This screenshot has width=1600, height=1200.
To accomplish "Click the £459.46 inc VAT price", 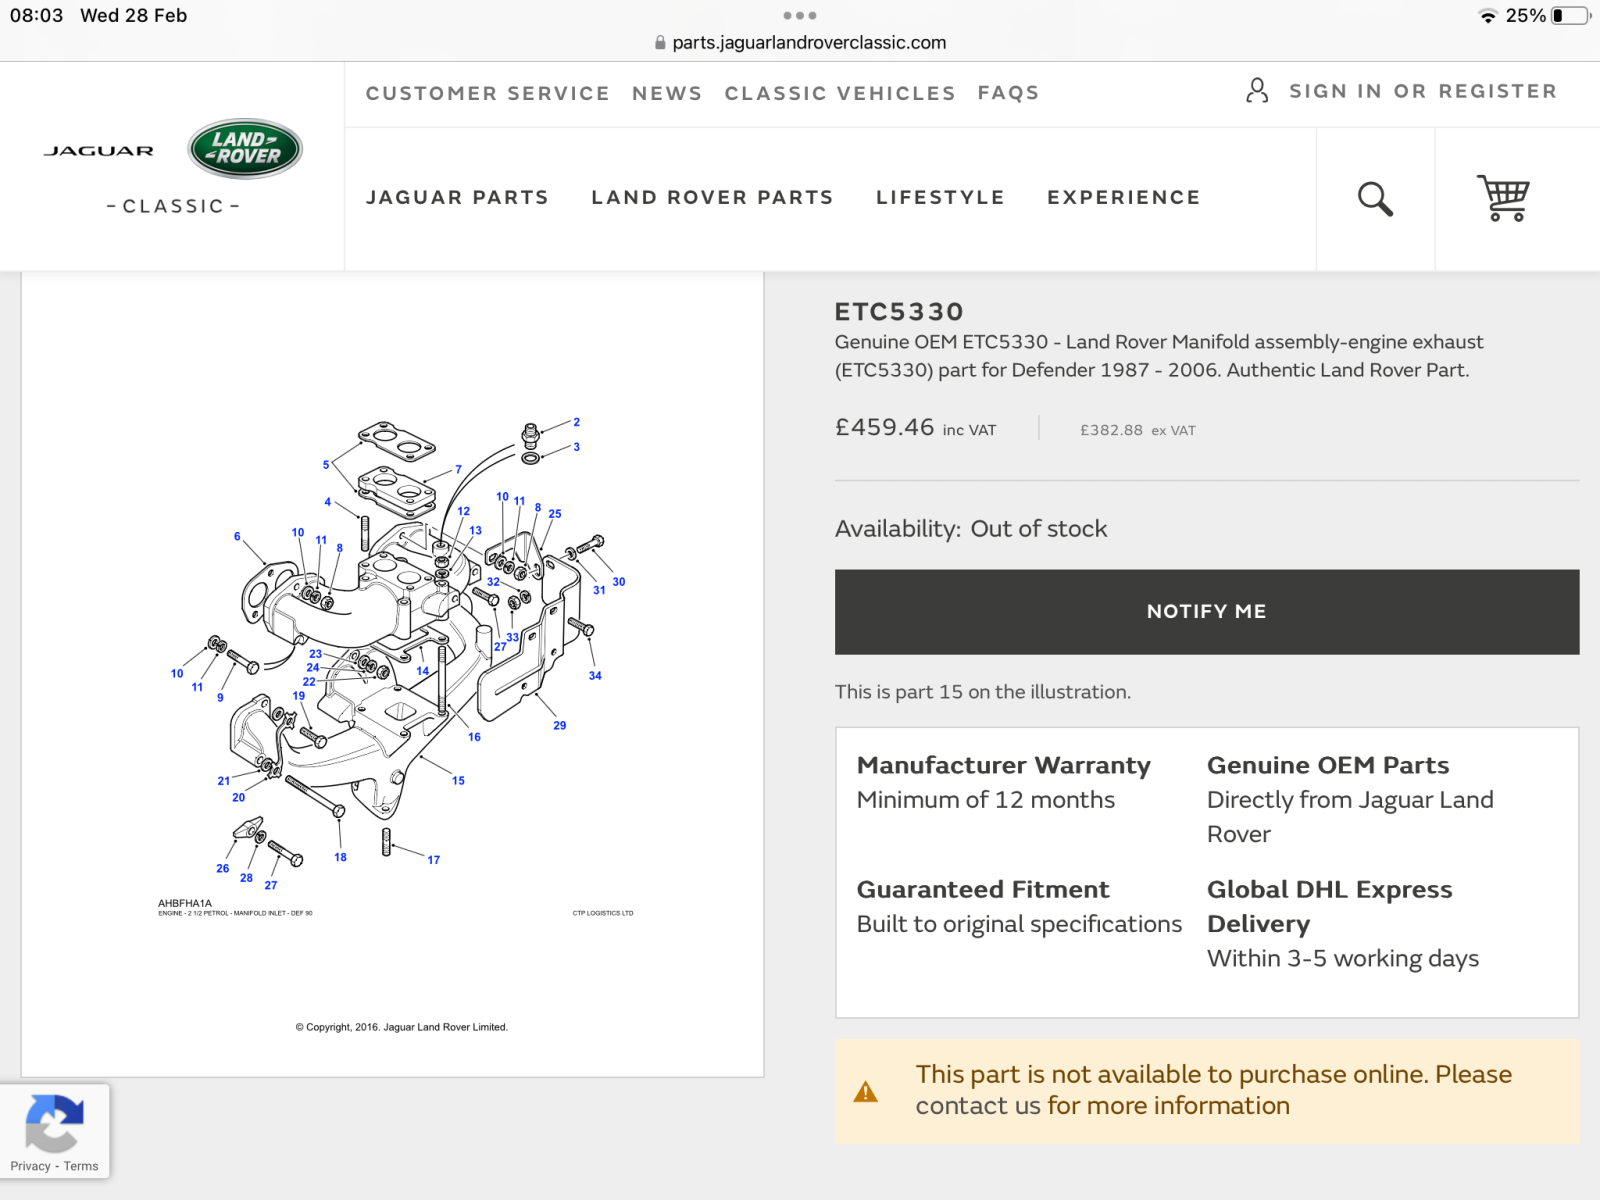I will coord(916,428).
